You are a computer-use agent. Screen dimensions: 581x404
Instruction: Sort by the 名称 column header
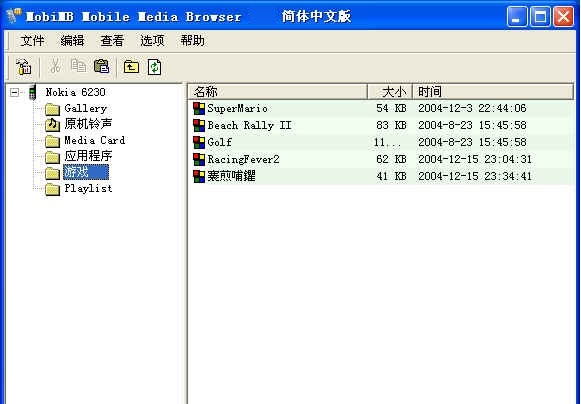click(x=278, y=92)
